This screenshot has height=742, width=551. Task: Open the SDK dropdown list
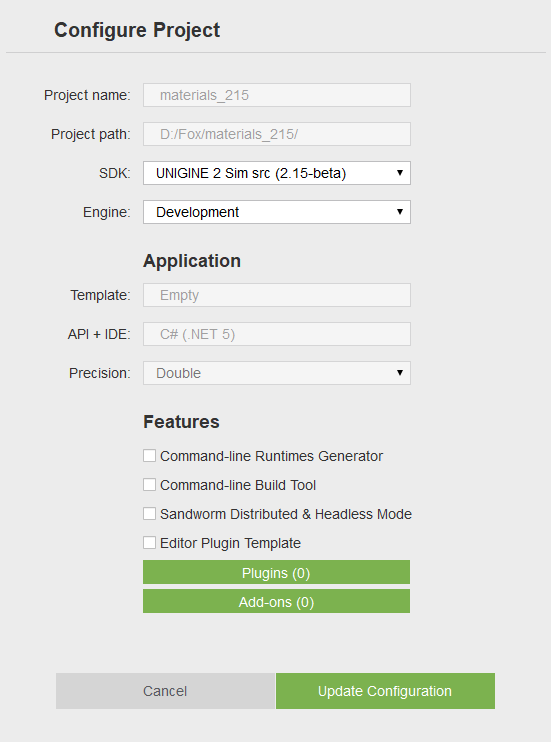(277, 173)
